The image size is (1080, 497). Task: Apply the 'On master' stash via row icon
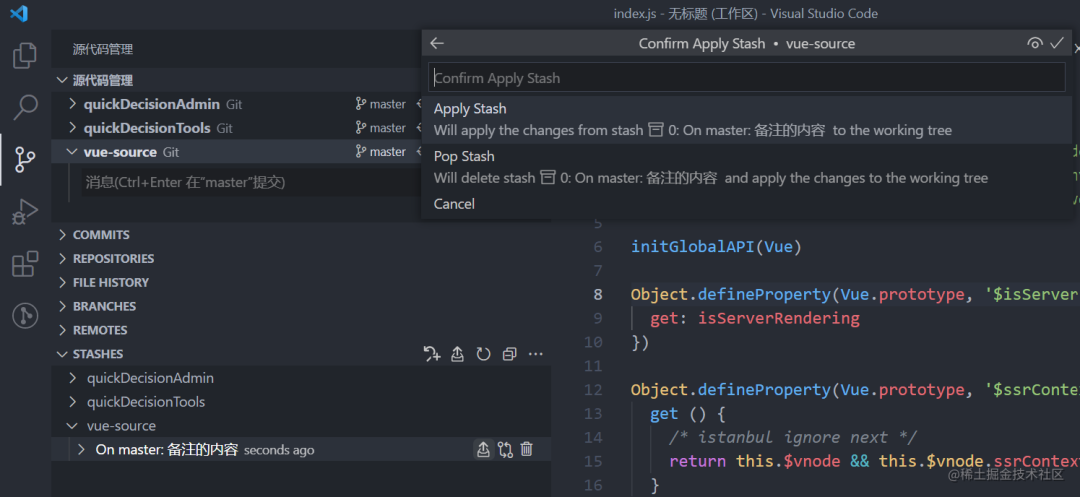[x=483, y=450]
